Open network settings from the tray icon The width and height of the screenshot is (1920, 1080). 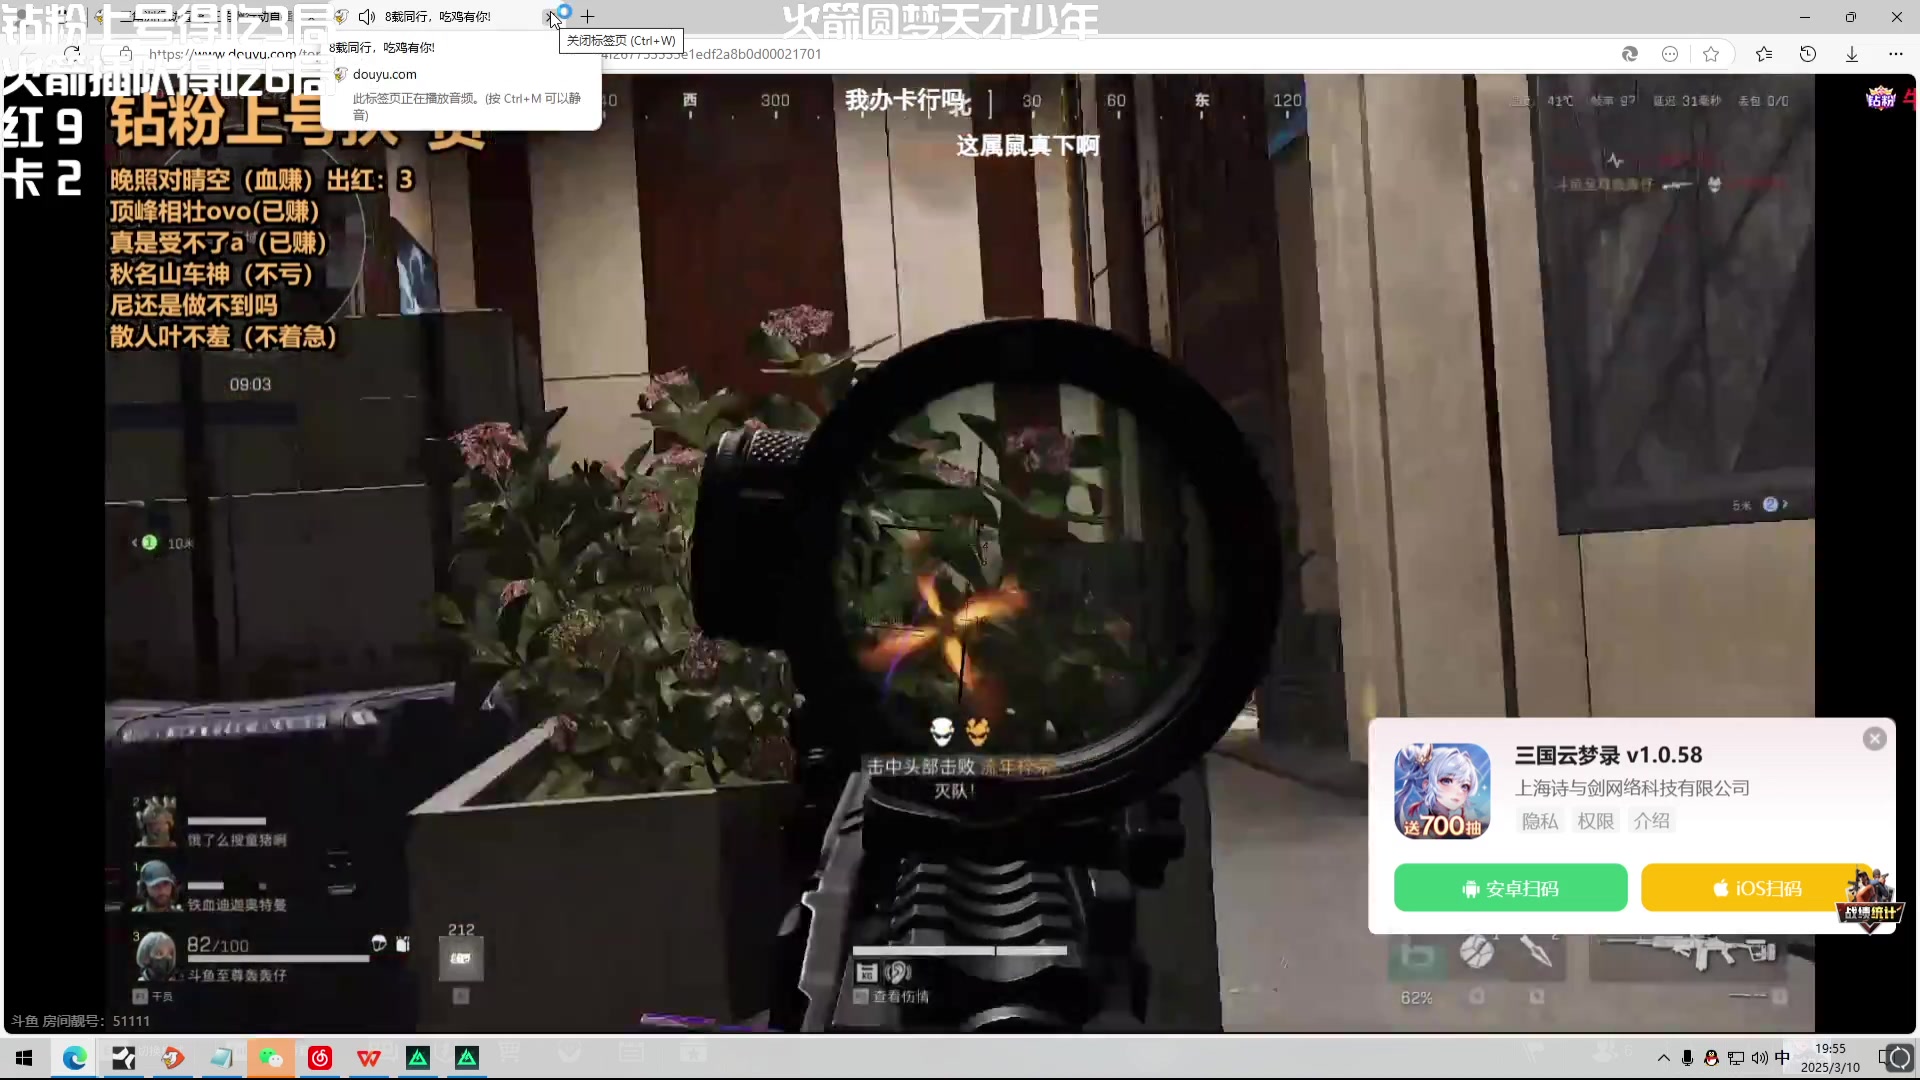click(x=1735, y=1058)
